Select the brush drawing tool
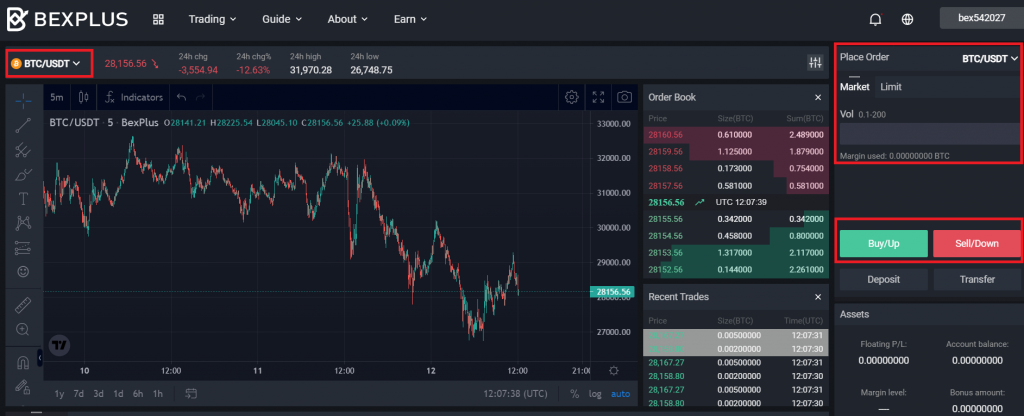 [x=24, y=174]
